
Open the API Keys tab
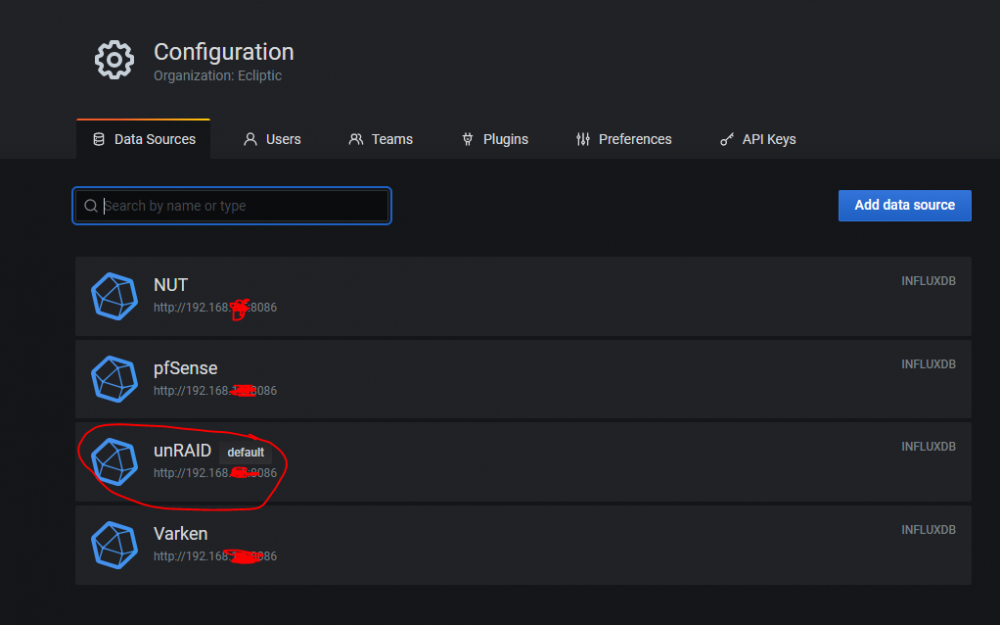(x=758, y=139)
